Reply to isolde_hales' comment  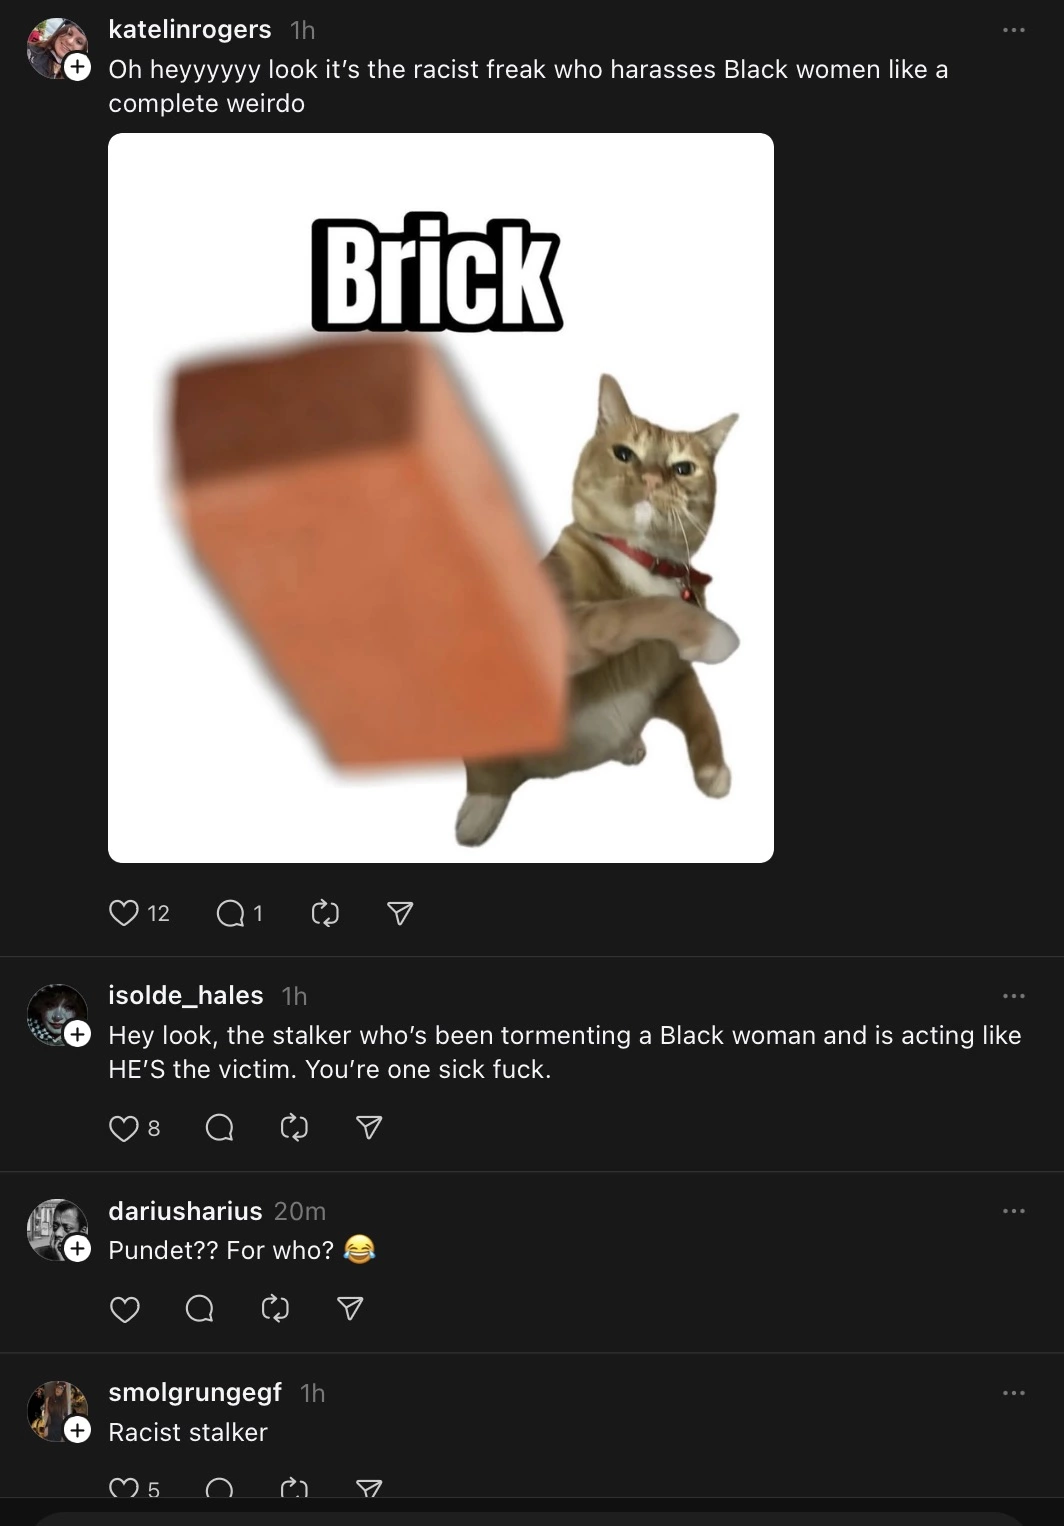click(219, 1128)
